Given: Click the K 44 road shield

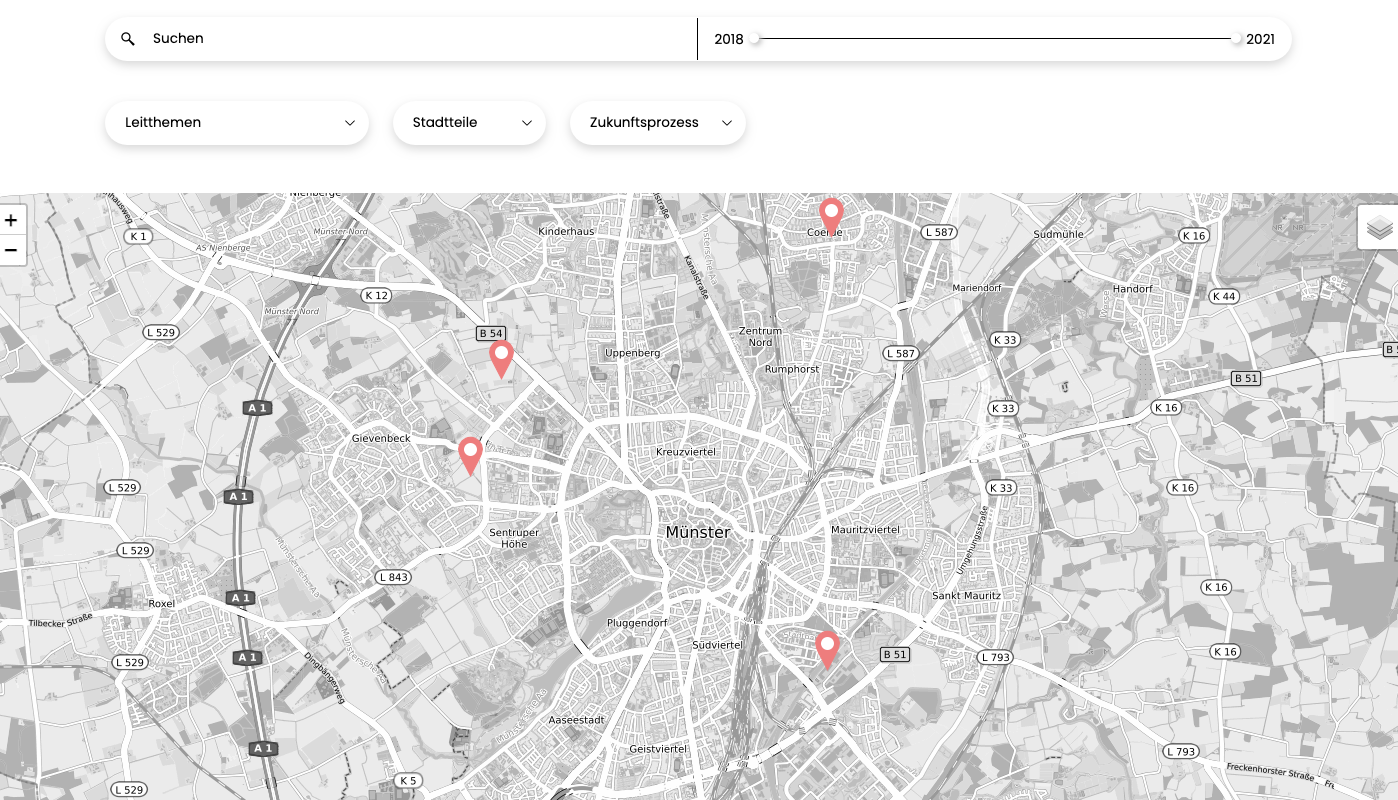Looking at the screenshot, I should click(x=1224, y=296).
